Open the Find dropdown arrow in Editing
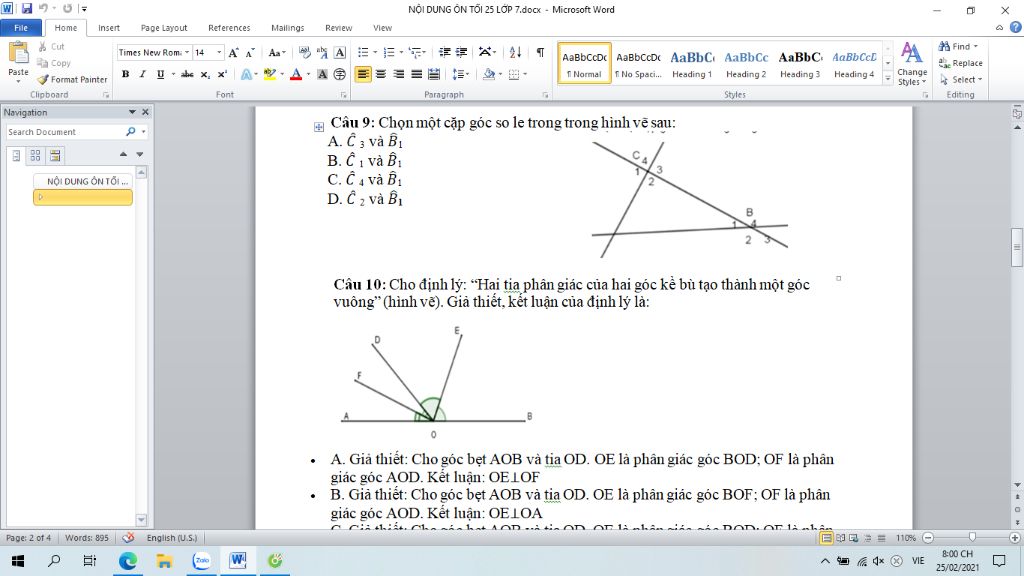This screenshot has height=576, width=1024. click(x=976, y=46)
